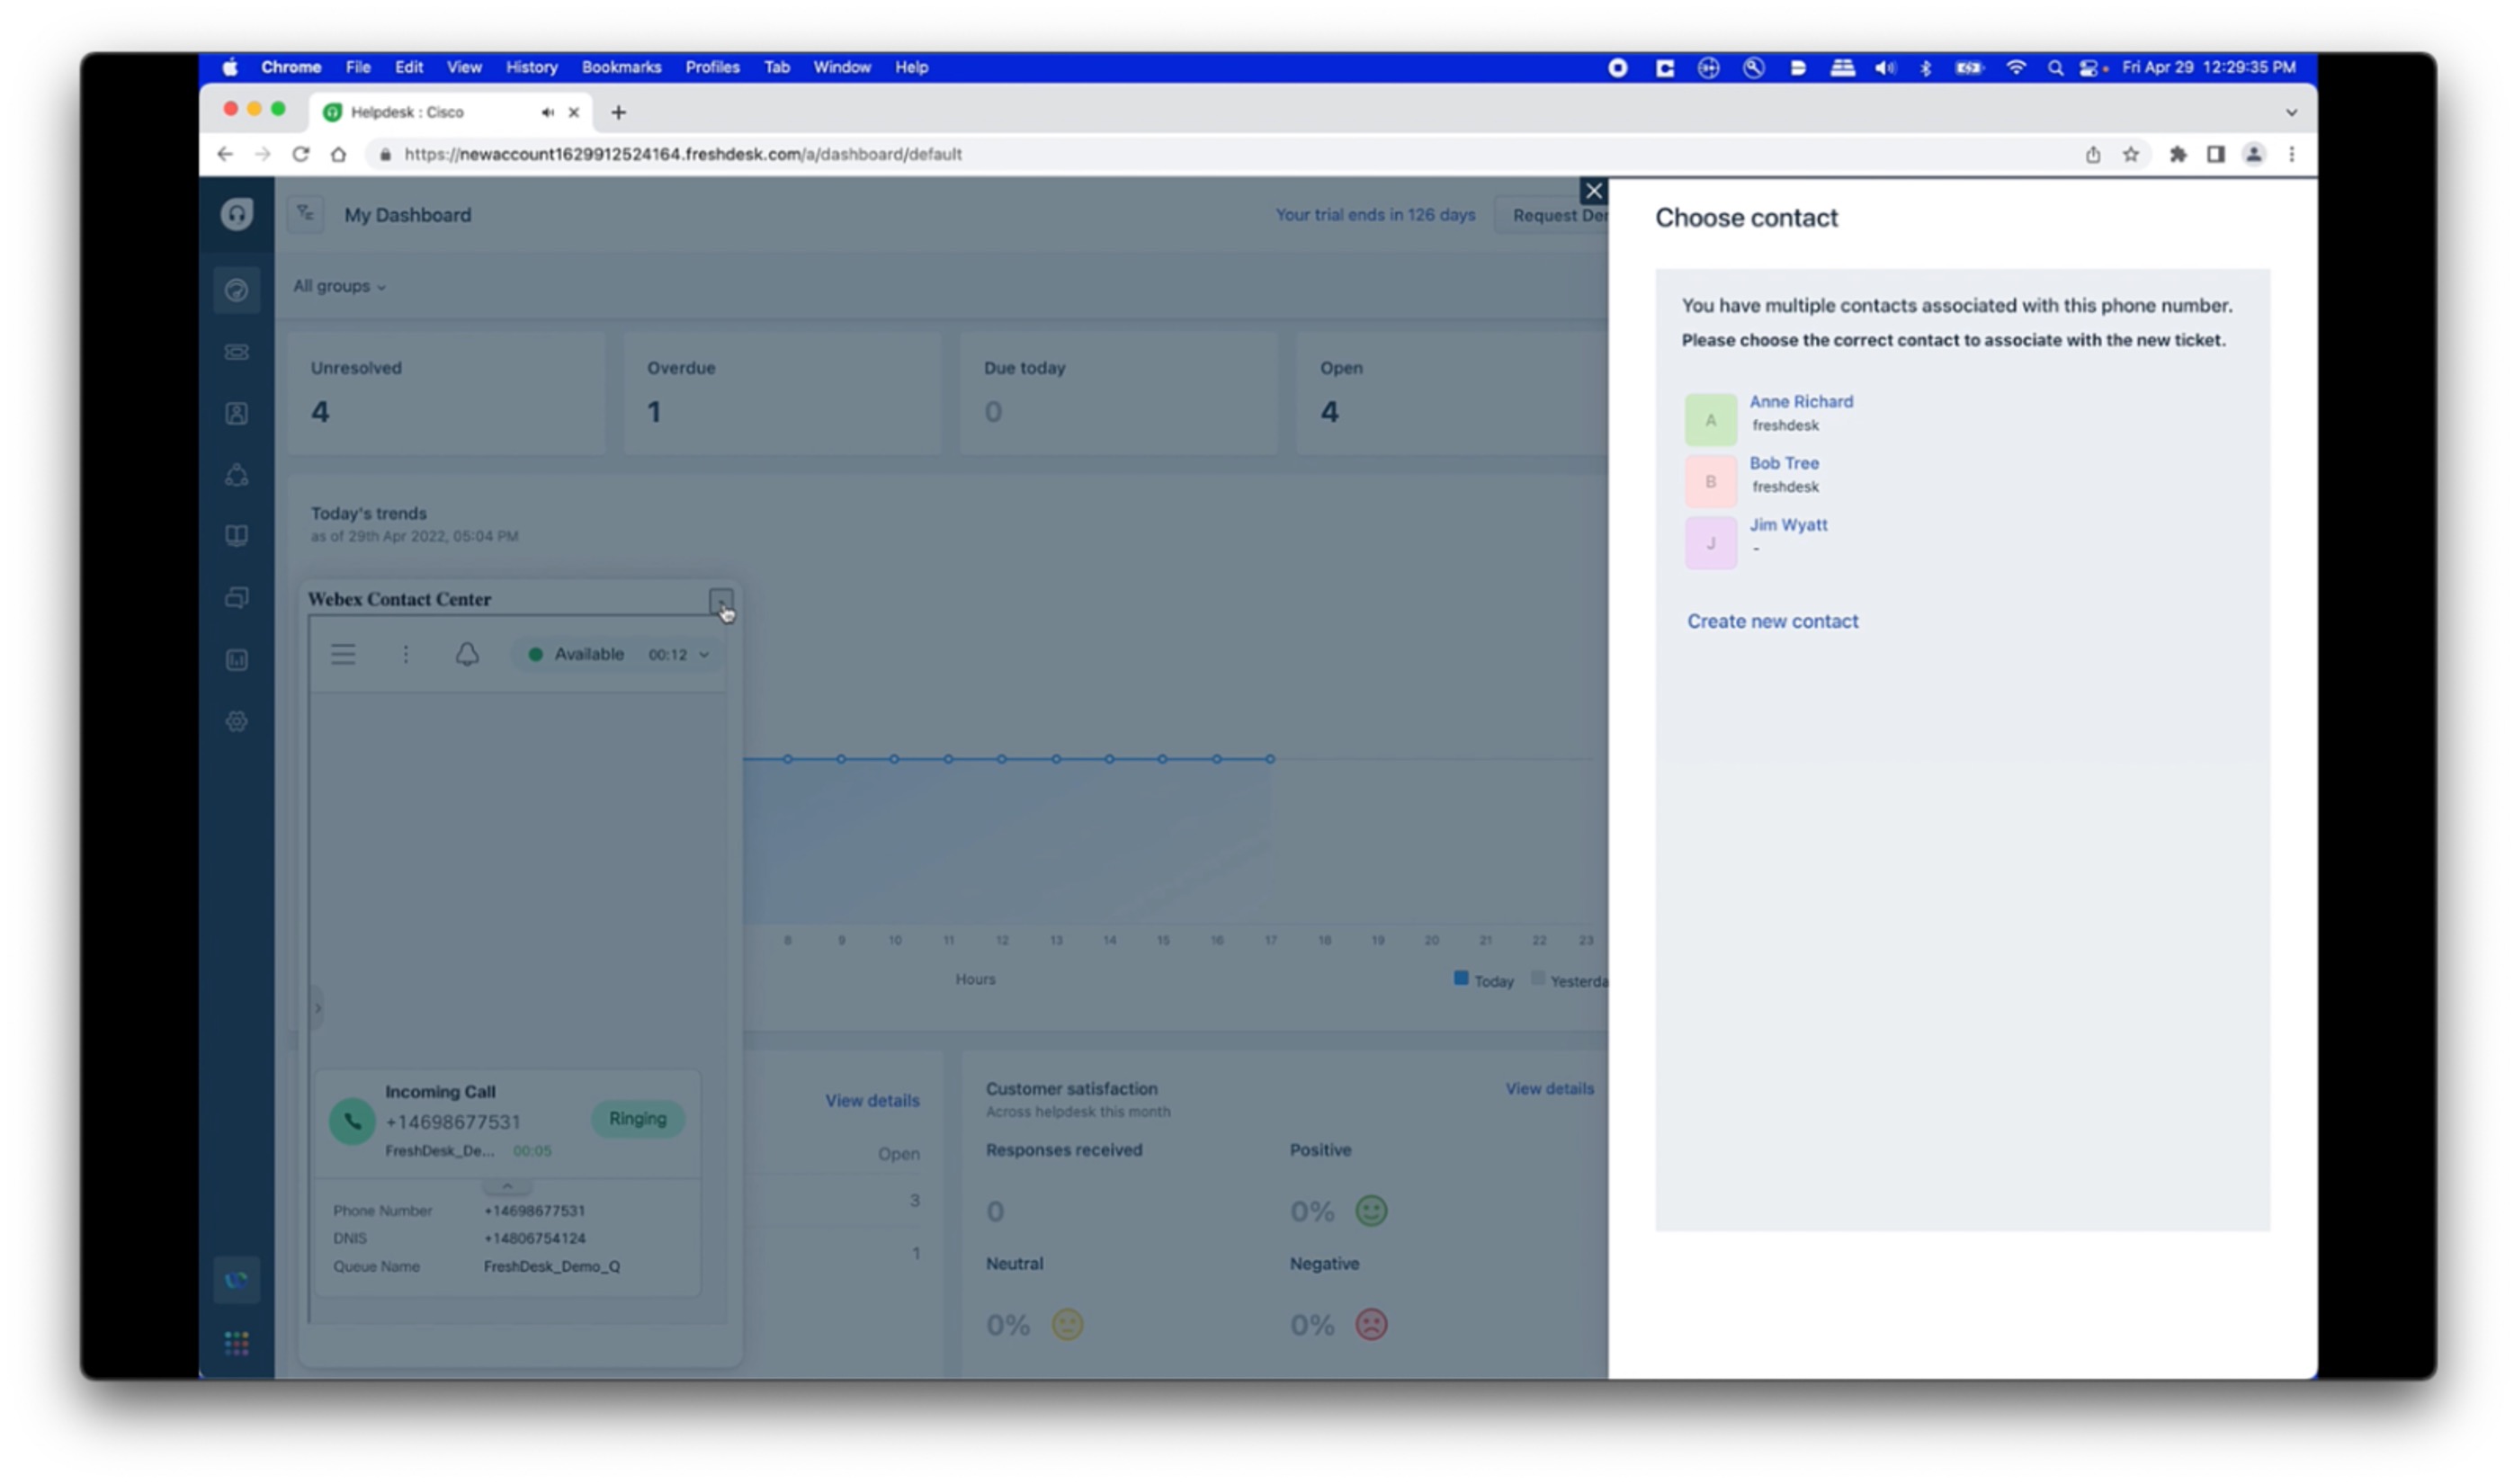Click the macOS volume icon

[1885, 67]
